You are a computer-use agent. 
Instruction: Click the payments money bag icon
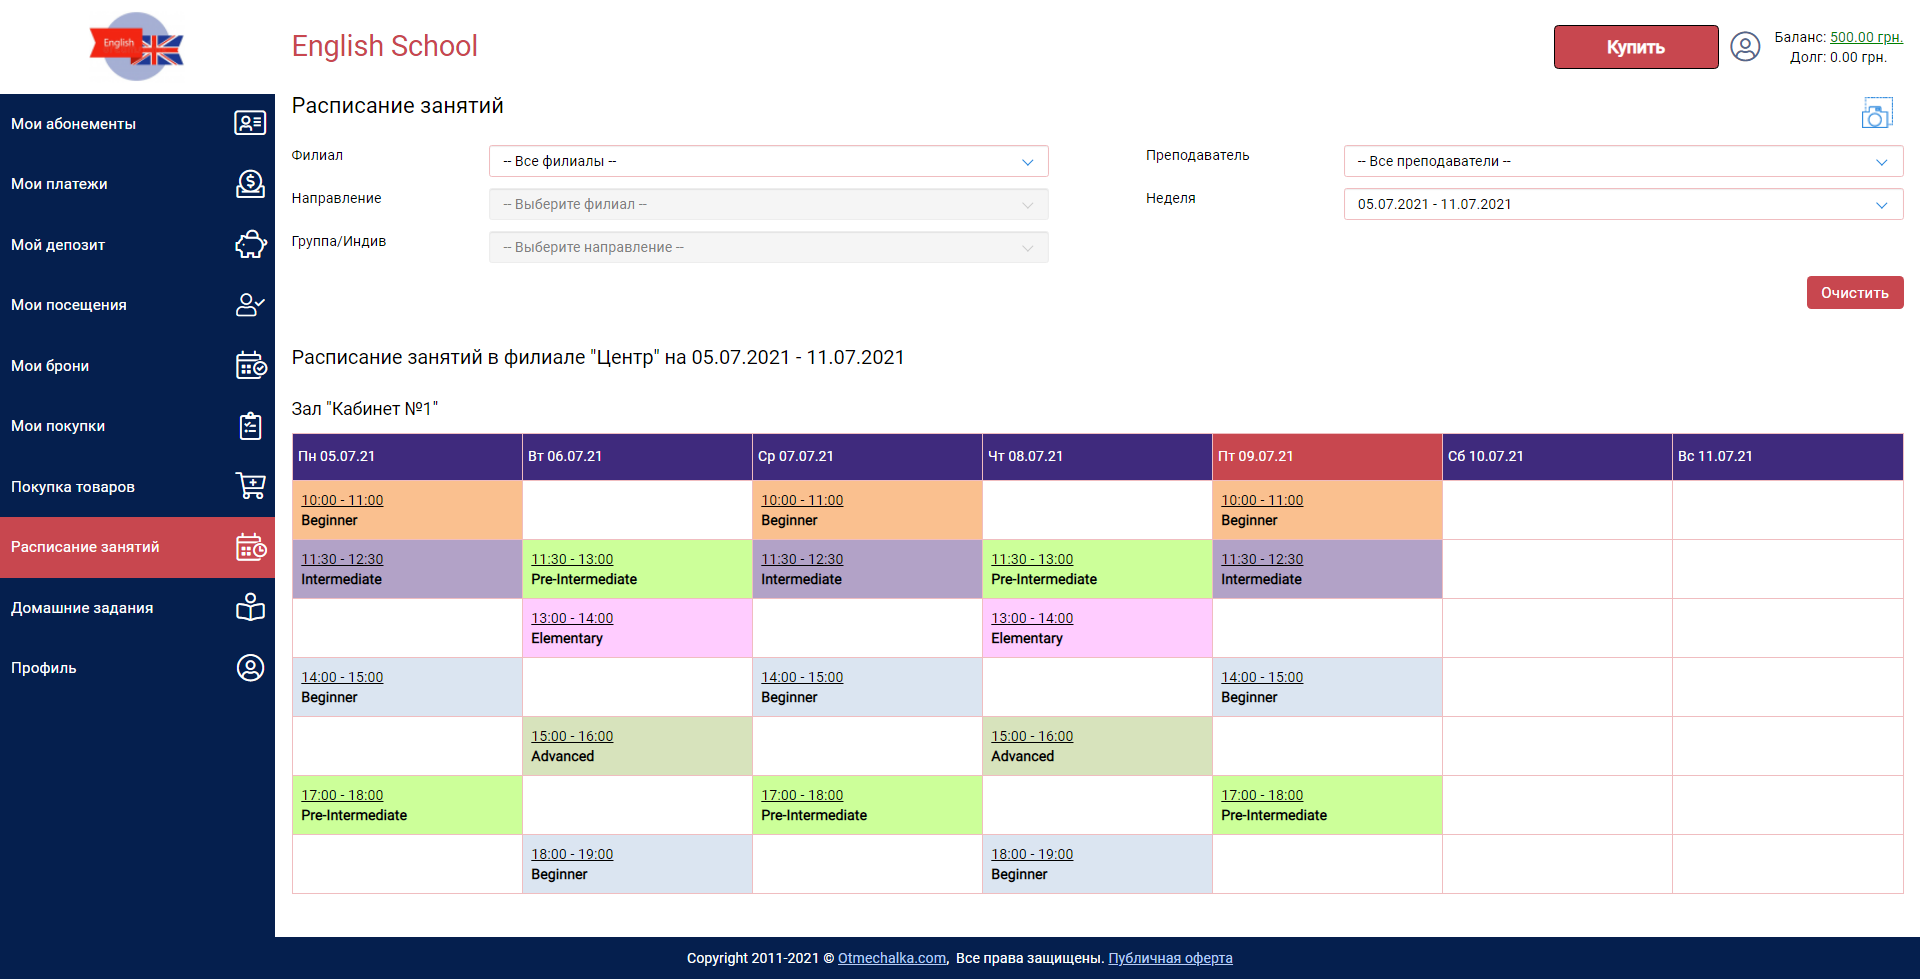[x=249, y=184]
